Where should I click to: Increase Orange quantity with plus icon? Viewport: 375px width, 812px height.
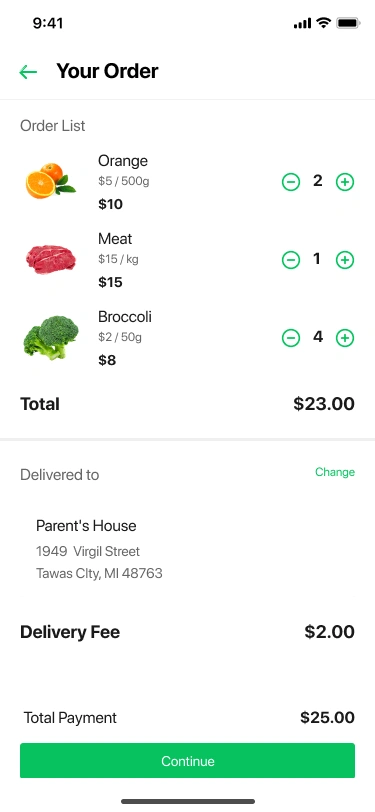pos(345,182)
